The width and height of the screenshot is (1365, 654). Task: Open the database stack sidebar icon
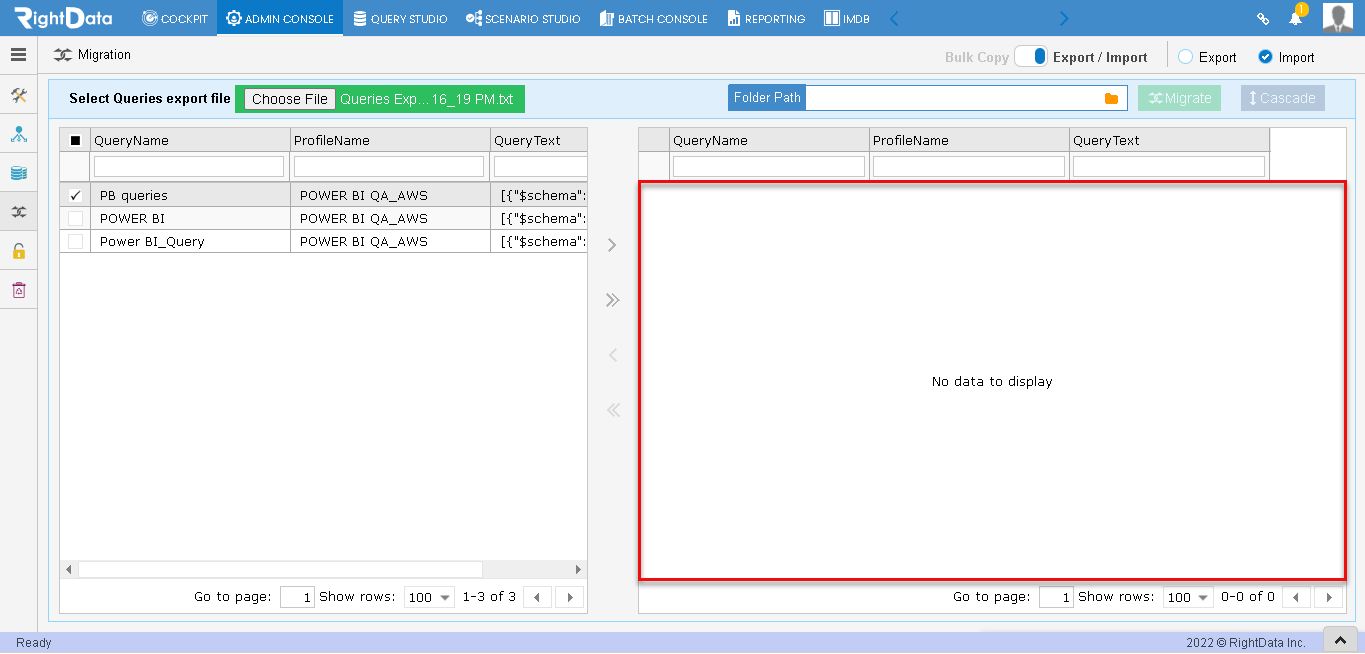pyautogui.click(x=18, y=173)
